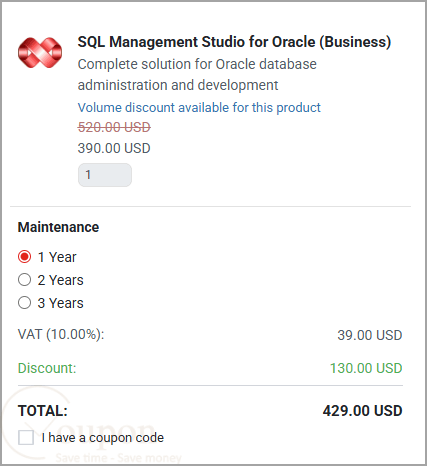
Task: Open the volume discount available link
Action: [x=199, y=108]
